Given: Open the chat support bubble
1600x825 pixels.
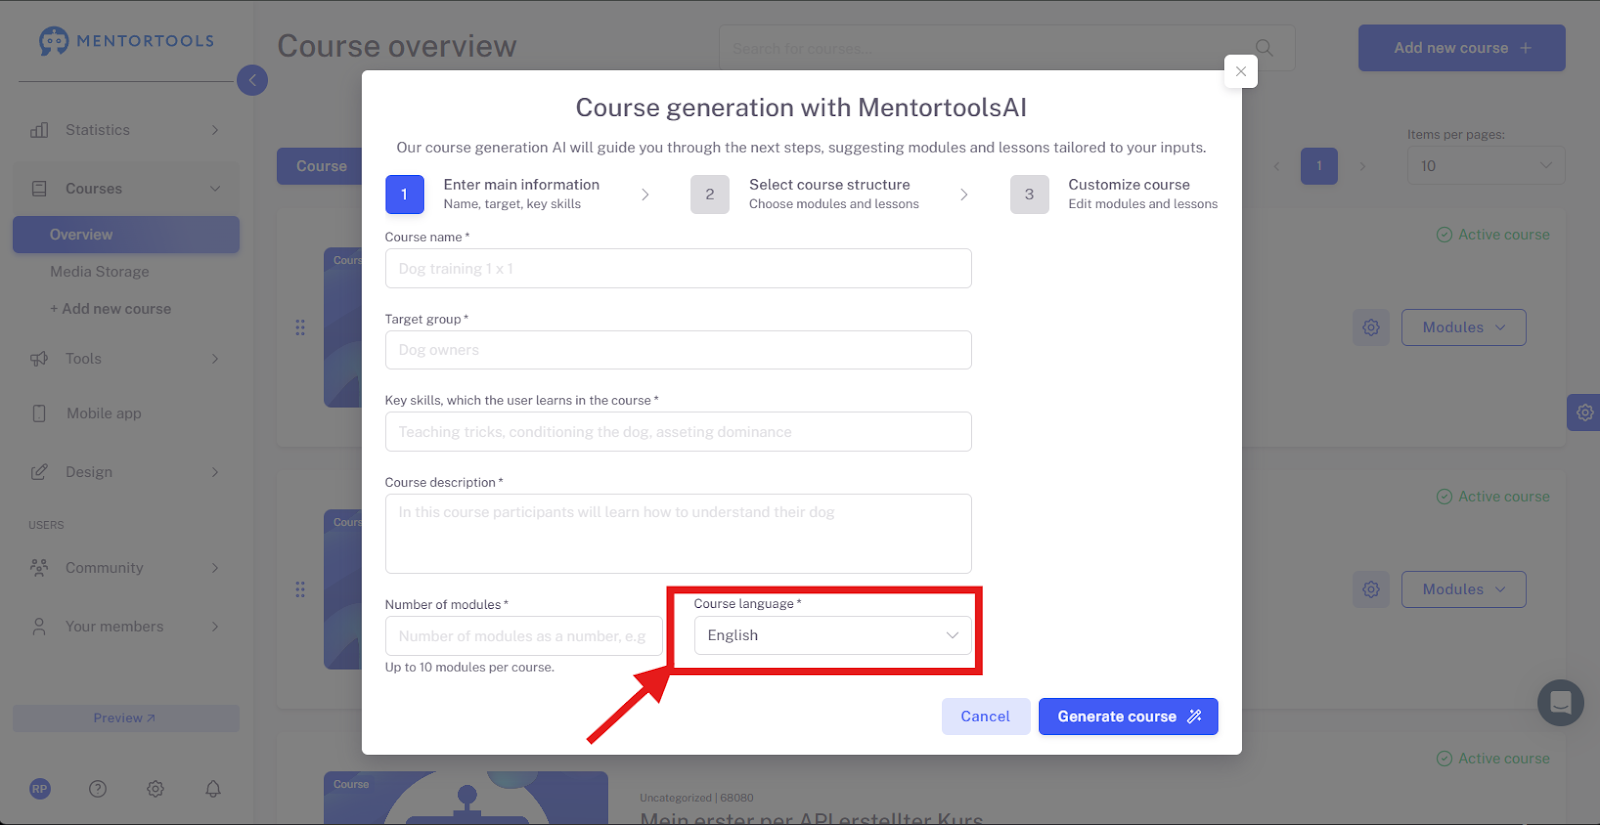Looking at the screenshot, I should point(1560,703).
